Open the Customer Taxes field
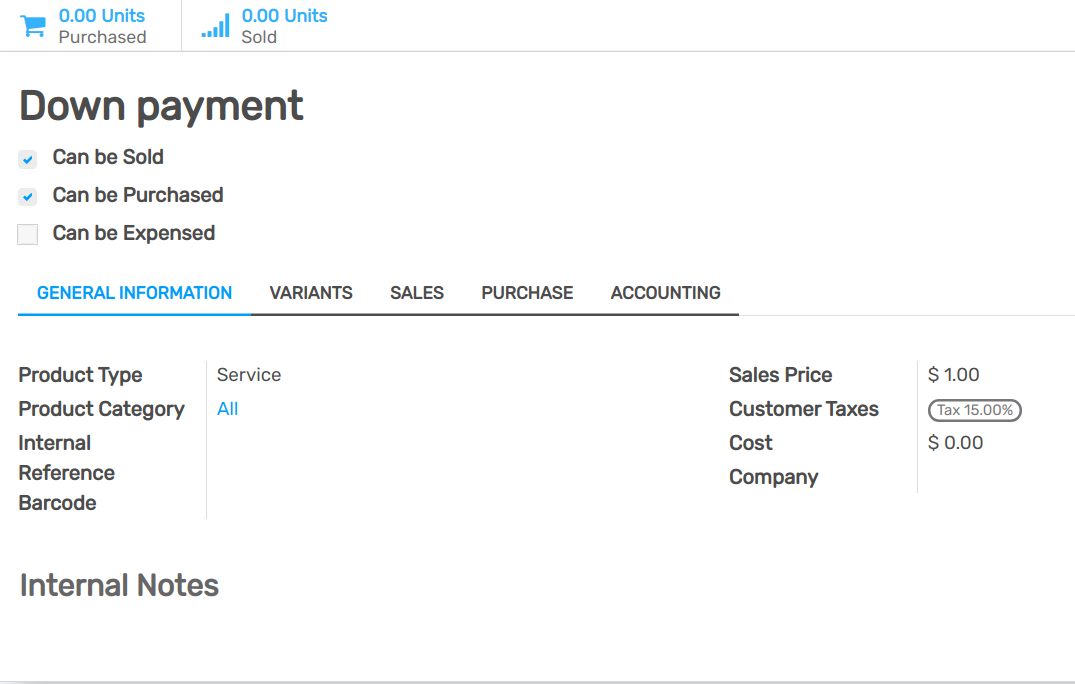 [974, 410]
